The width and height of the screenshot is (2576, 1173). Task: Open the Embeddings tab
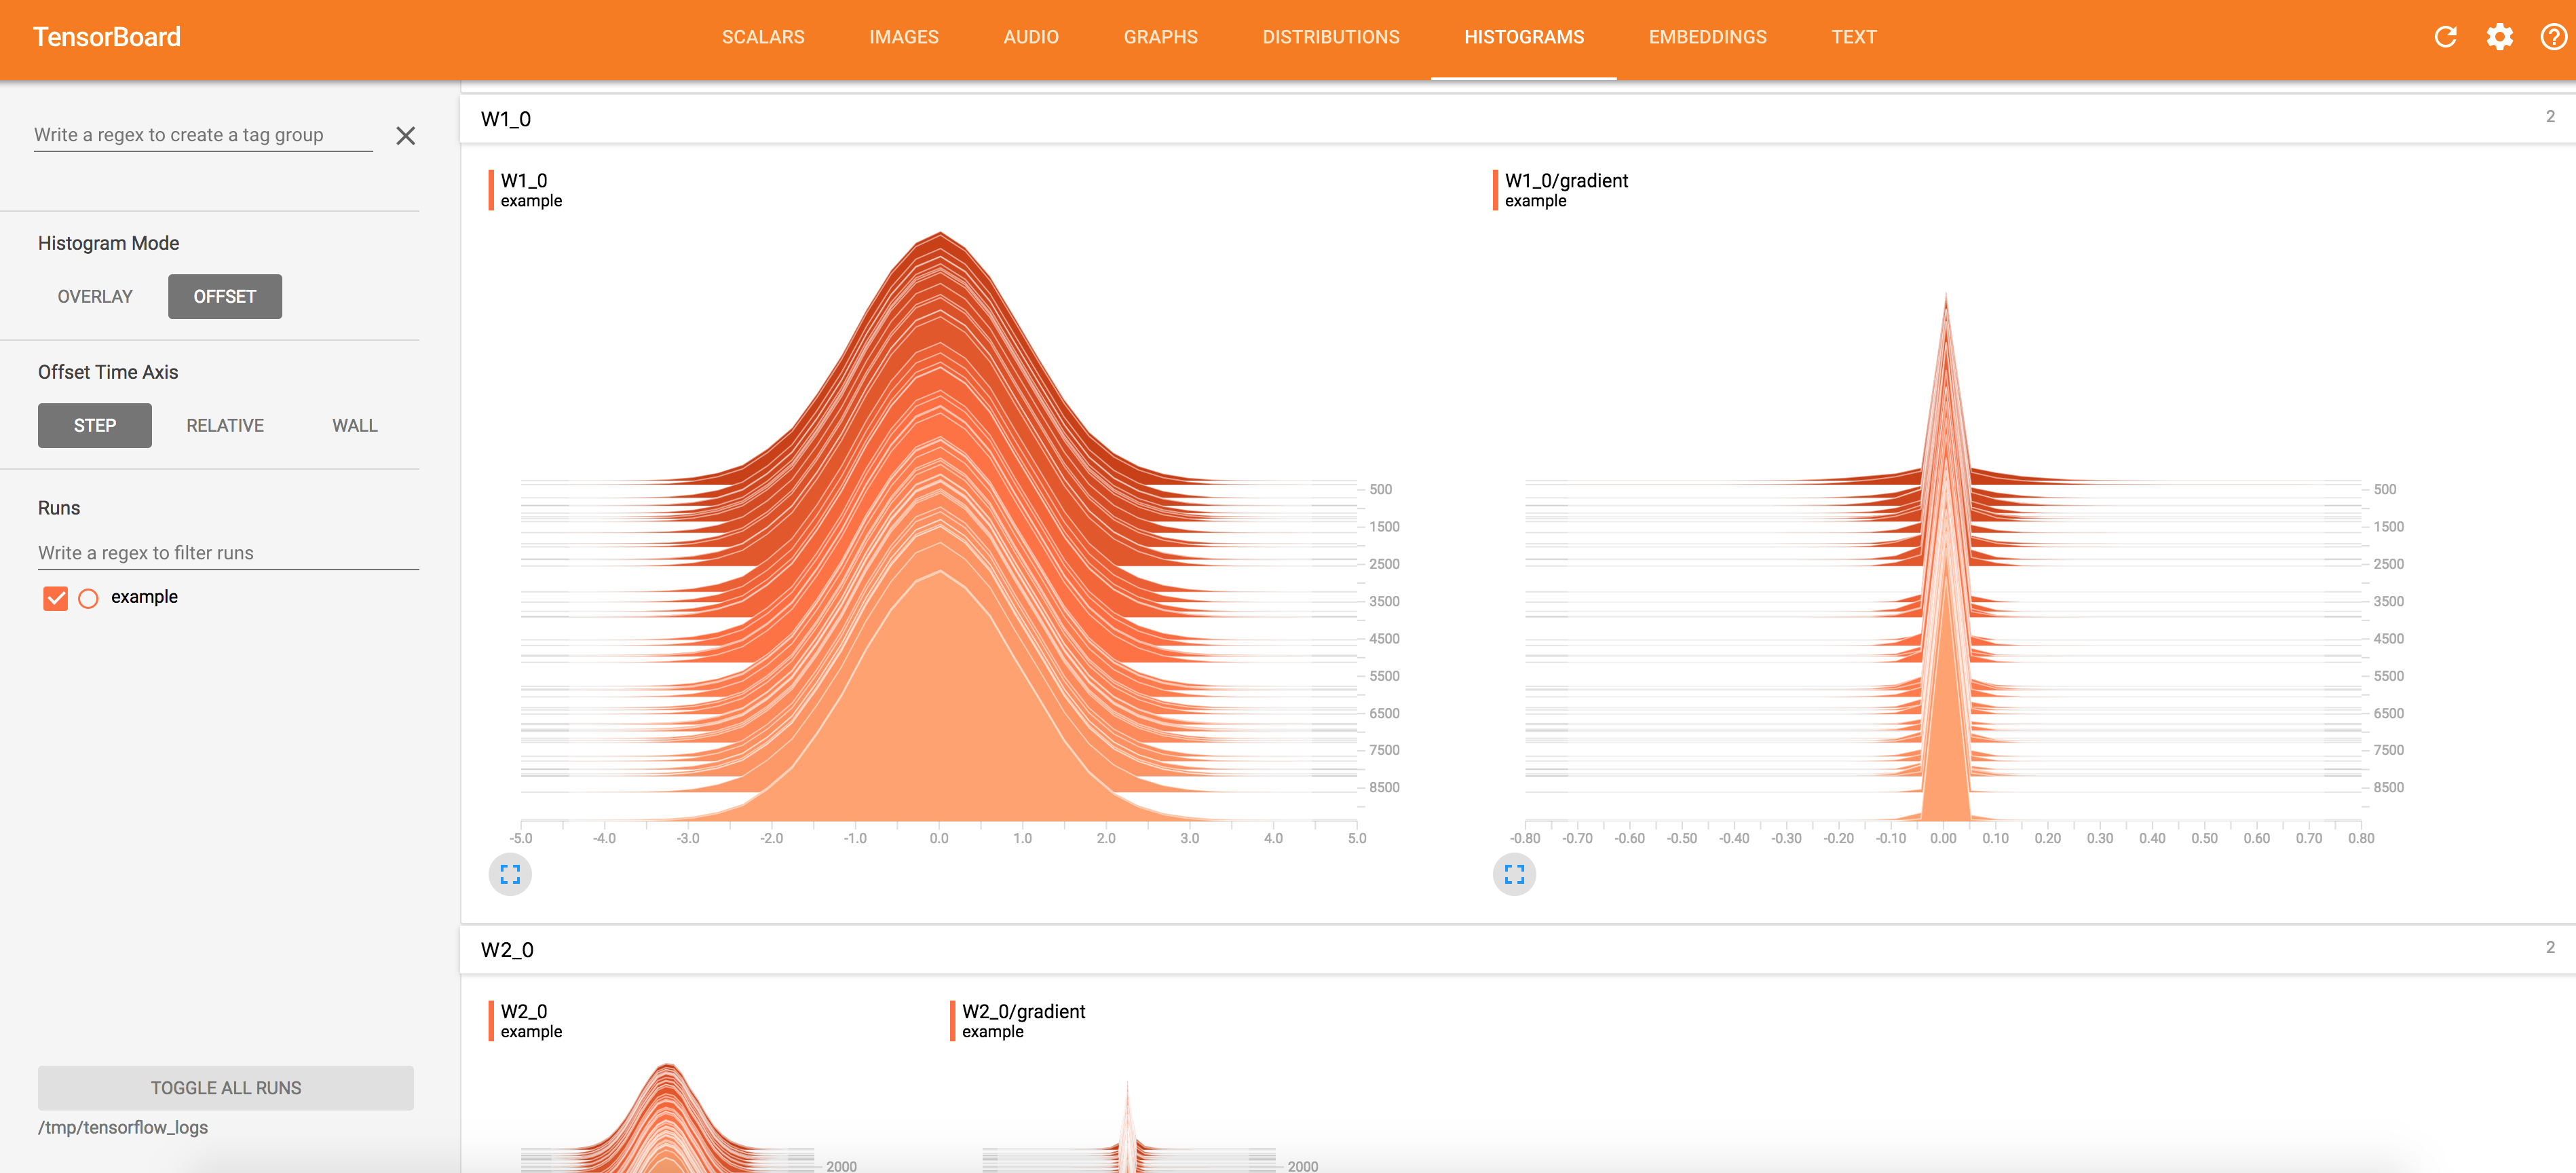tap(1707, 37)
